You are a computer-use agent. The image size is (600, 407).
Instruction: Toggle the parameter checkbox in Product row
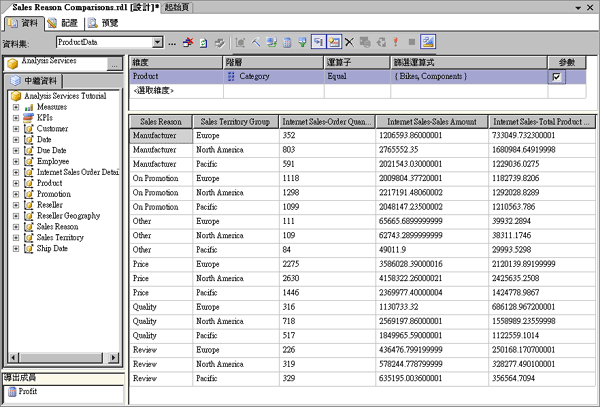(557, 77)
